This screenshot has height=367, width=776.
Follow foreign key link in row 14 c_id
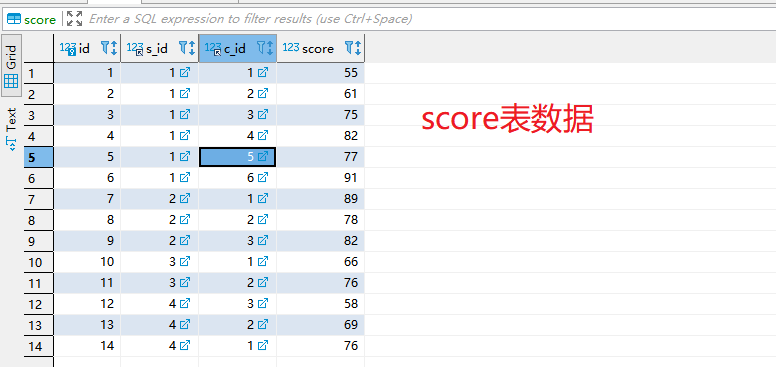263,345
